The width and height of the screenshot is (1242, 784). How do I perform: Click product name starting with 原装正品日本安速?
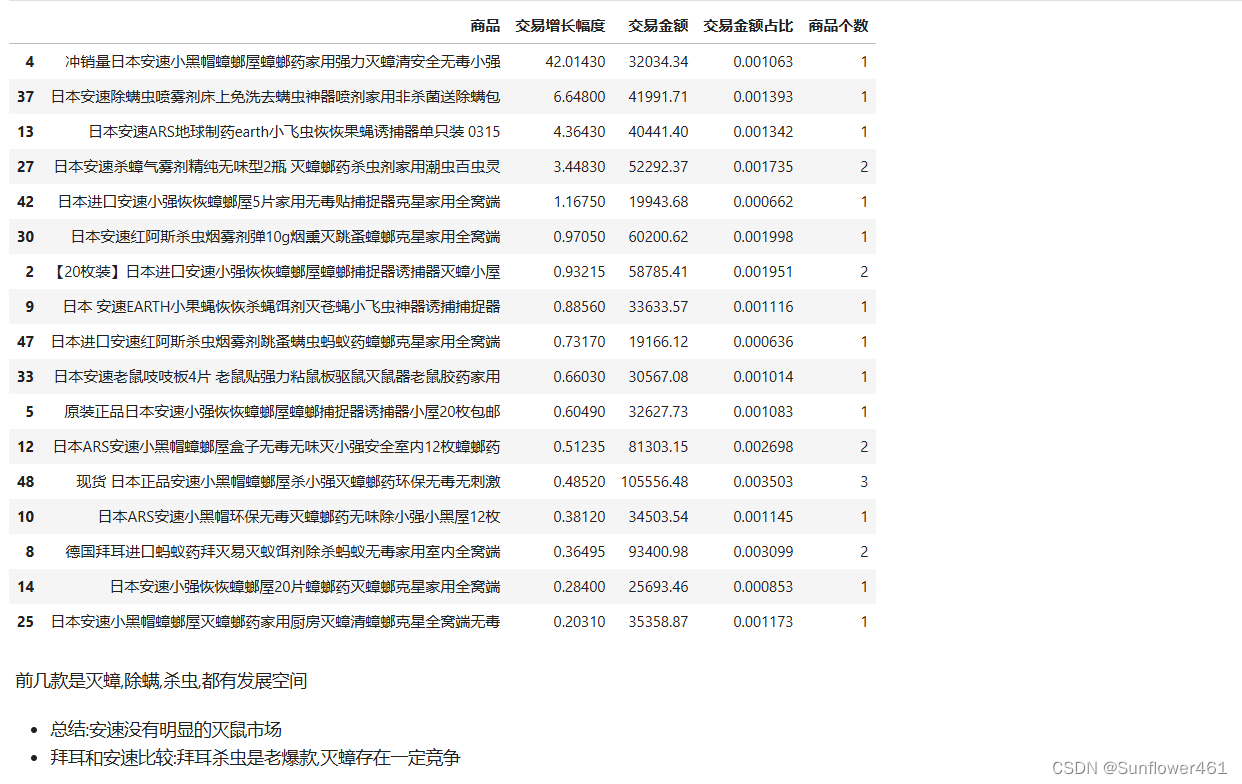point(283,412)
